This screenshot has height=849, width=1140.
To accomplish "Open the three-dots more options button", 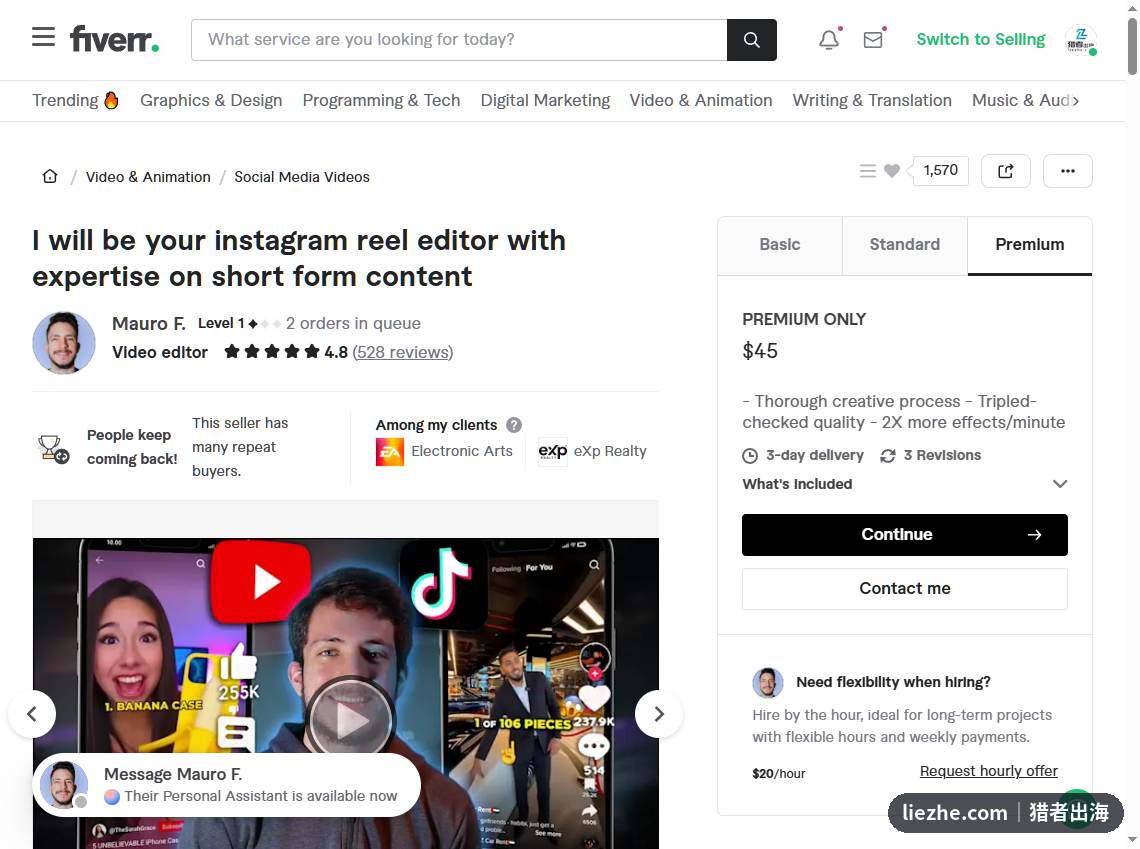I will [1067, 171].
